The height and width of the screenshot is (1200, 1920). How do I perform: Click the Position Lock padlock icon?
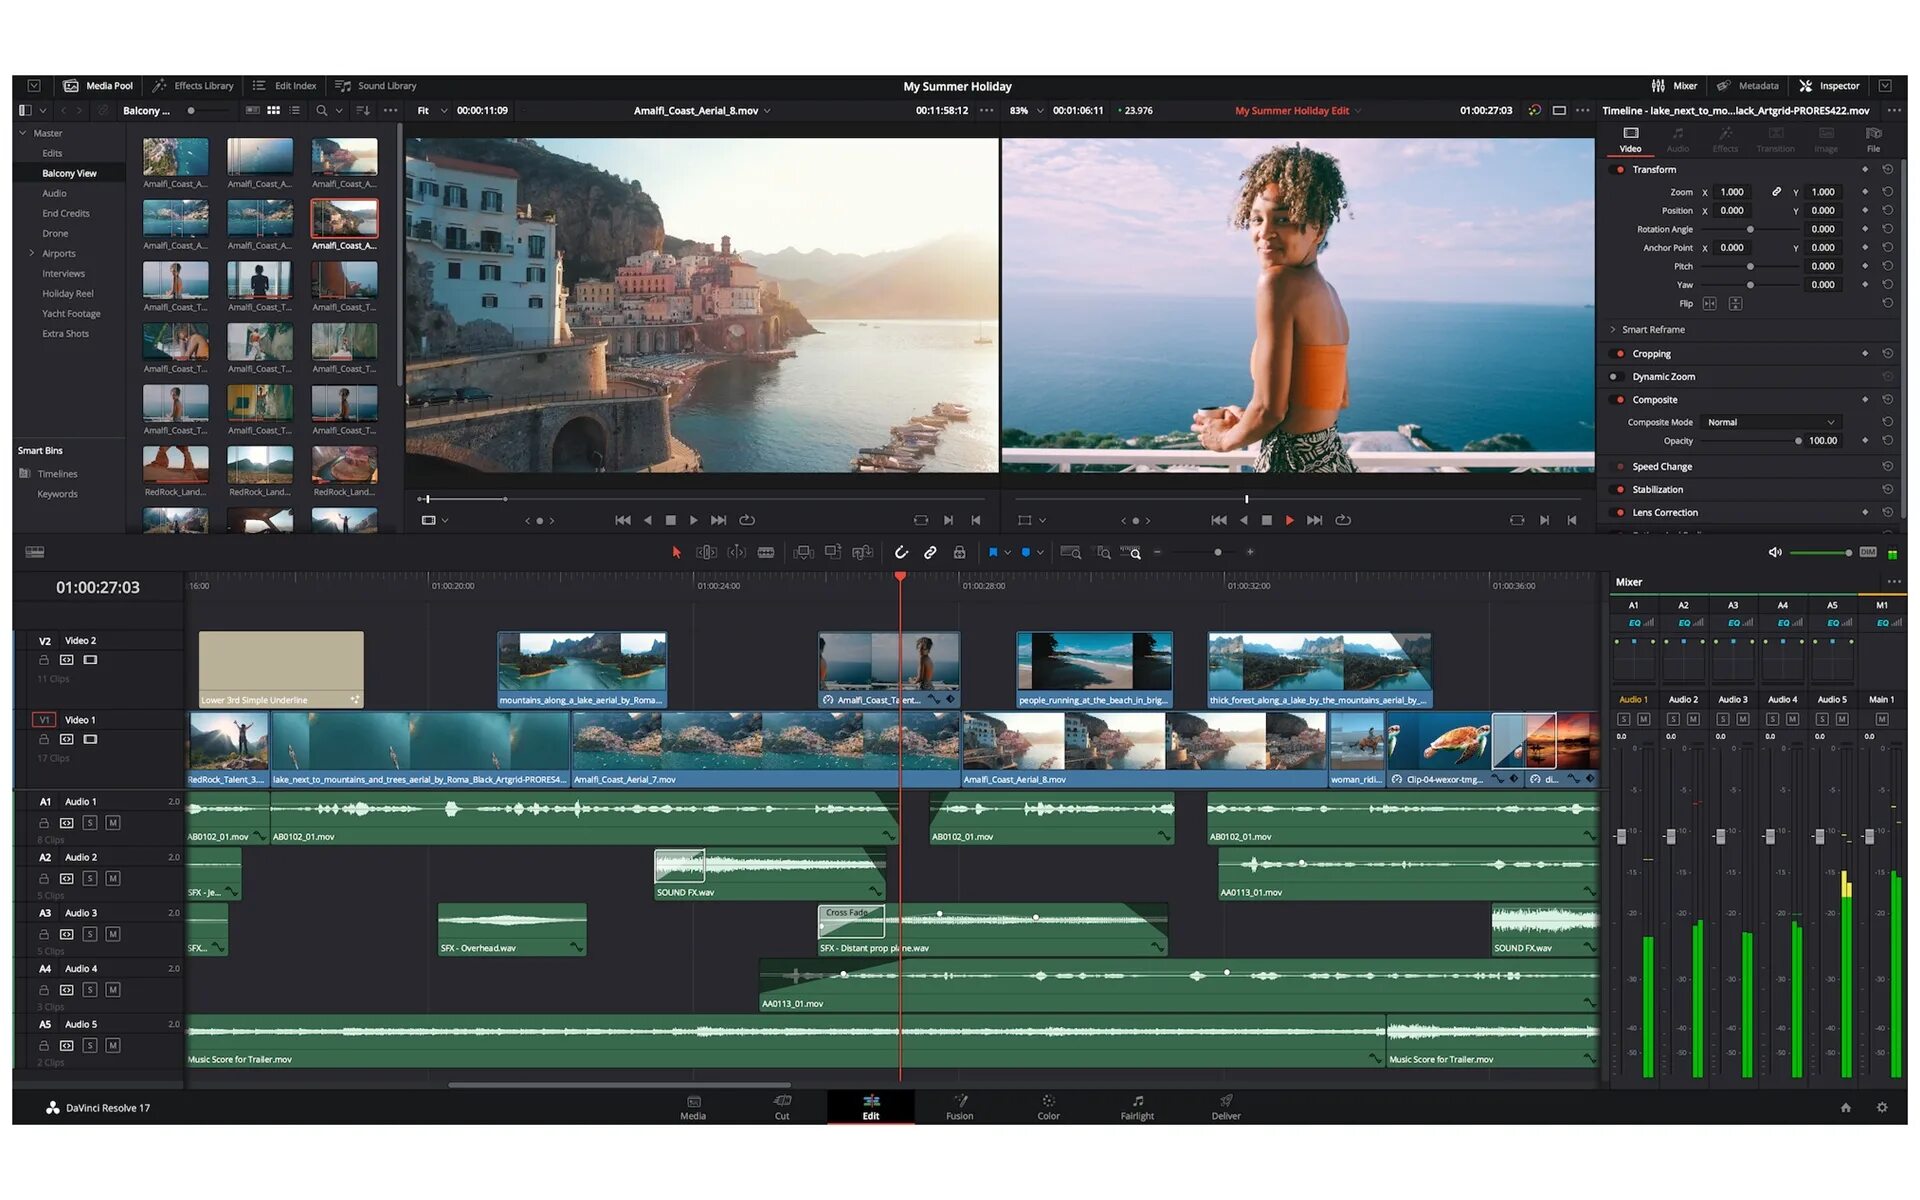(x=959, y=552)
